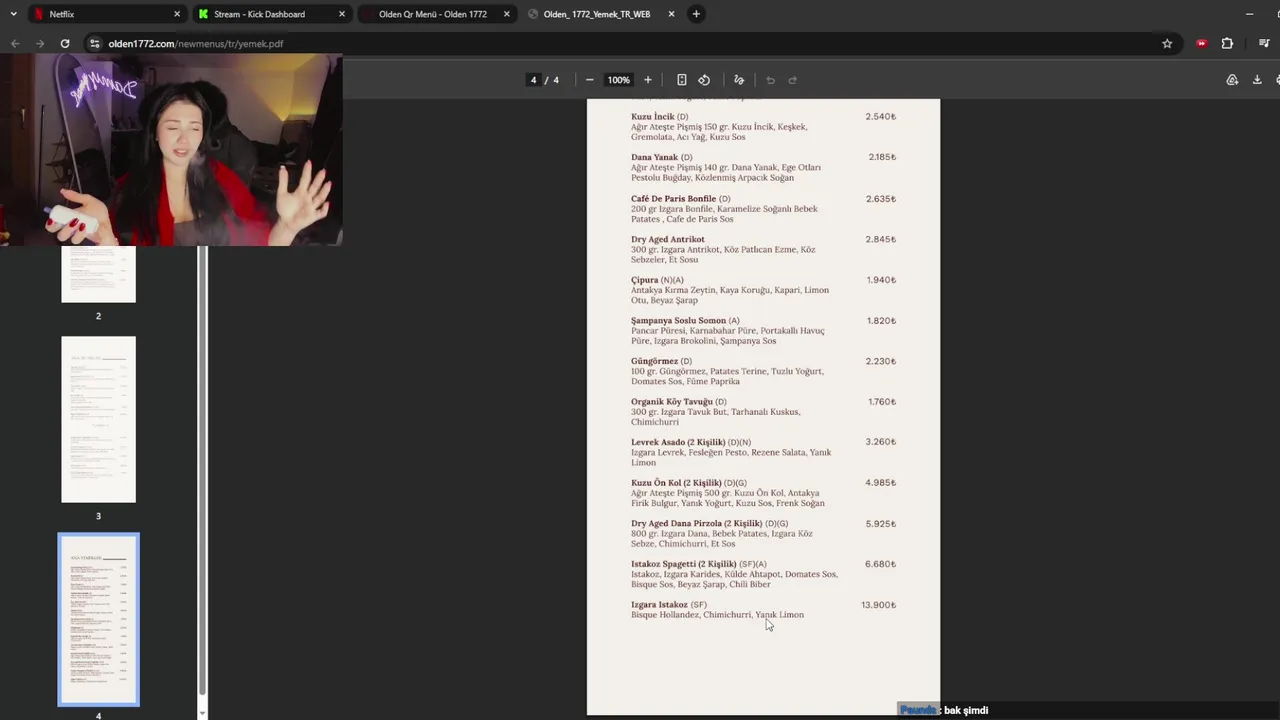
Task: Click Organik Köy Tavuğu dish name
Action: coord(672,402)
